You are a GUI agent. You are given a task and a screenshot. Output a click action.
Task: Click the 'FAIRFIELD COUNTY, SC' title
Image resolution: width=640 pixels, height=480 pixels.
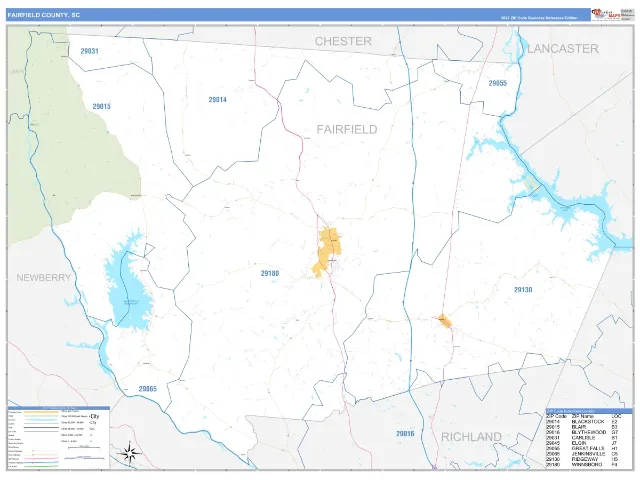click(x=44, y=15)
